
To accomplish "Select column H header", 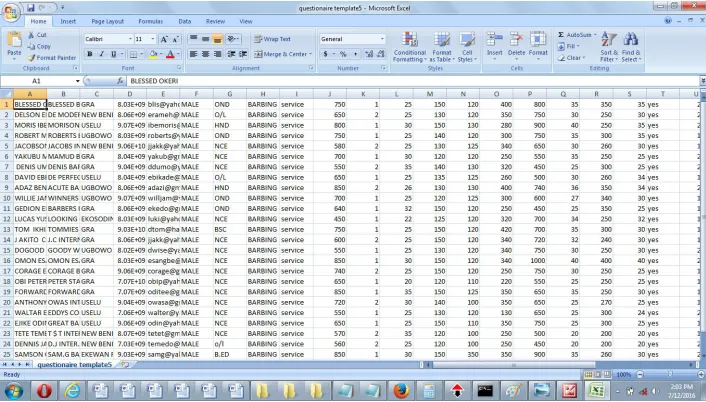I will pos(262,94).
